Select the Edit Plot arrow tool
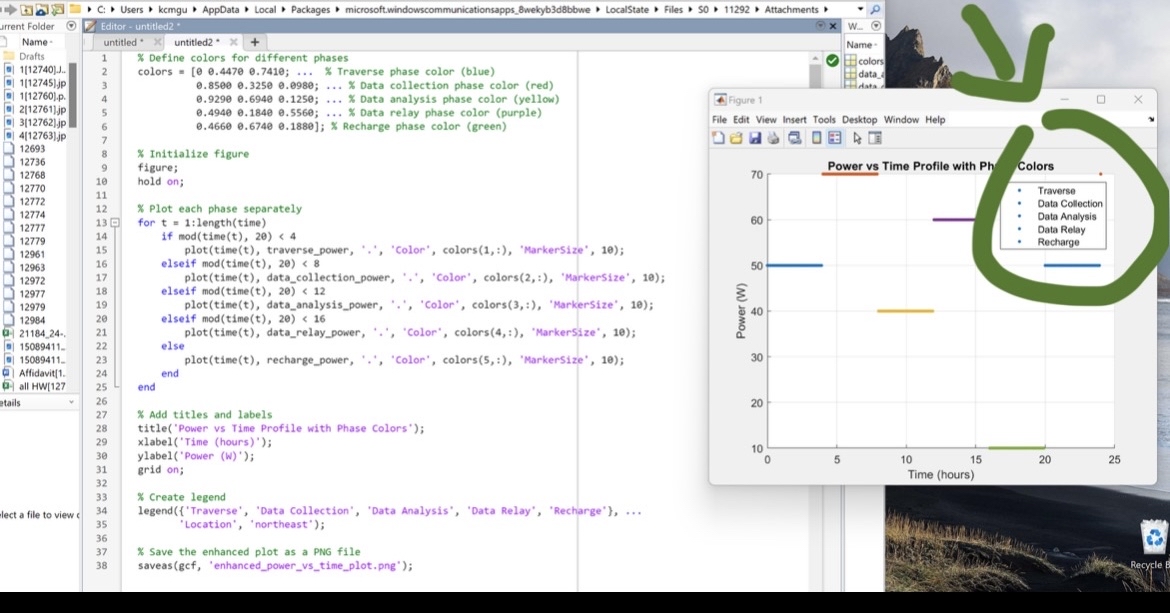 pos(856,139)
